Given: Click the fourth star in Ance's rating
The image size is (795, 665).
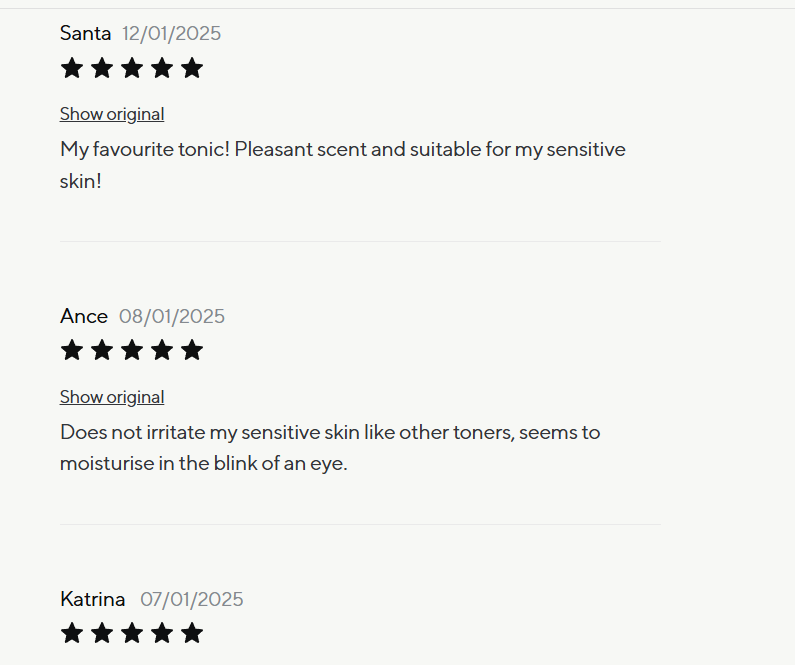Looking at the screenshot, I should click(x=162, y=350).
